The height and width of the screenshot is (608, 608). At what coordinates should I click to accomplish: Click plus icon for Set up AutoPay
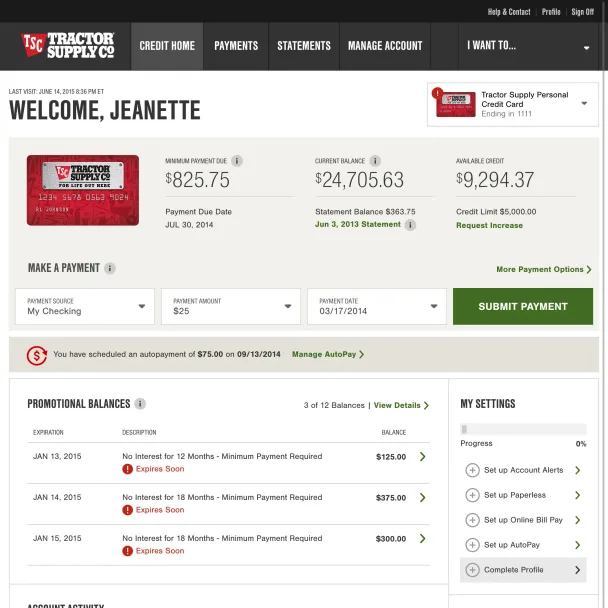click(472, 545)
